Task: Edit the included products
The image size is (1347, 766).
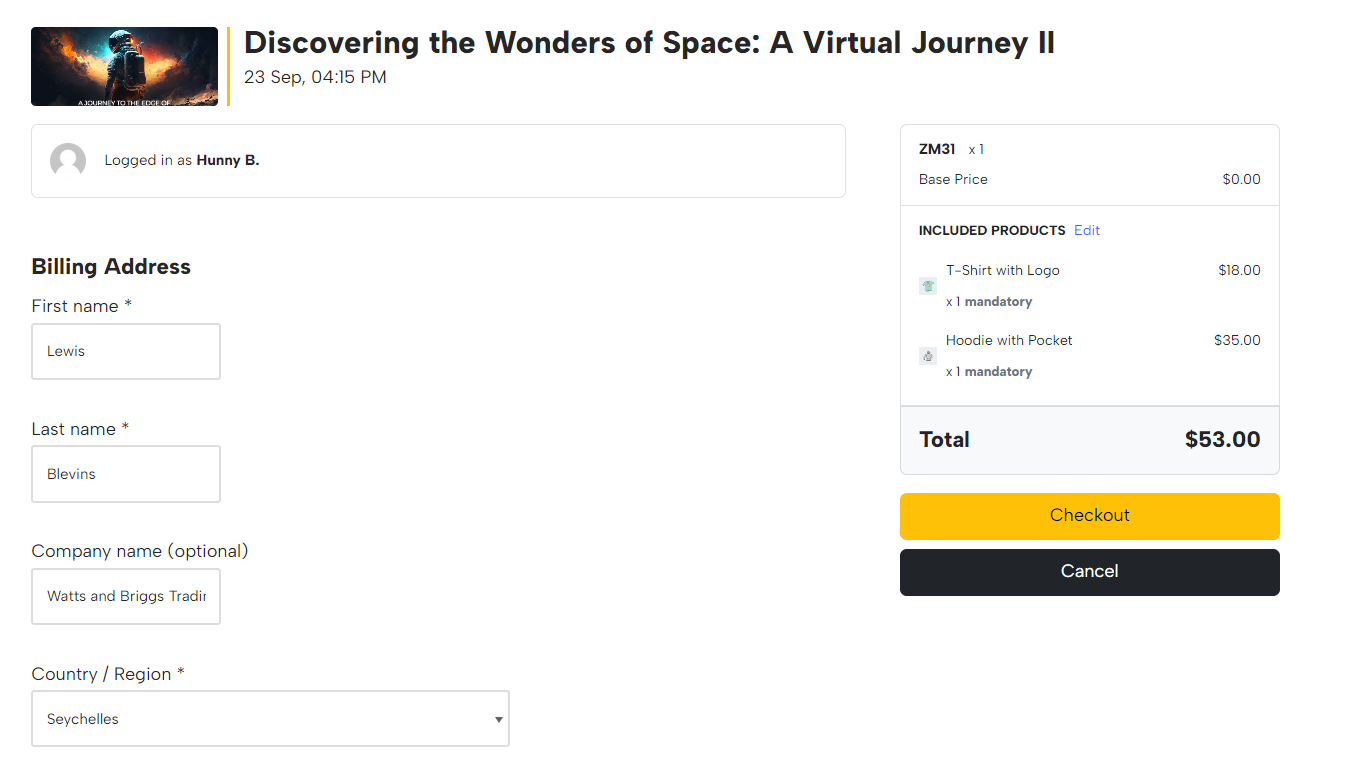Action: 1086,230
